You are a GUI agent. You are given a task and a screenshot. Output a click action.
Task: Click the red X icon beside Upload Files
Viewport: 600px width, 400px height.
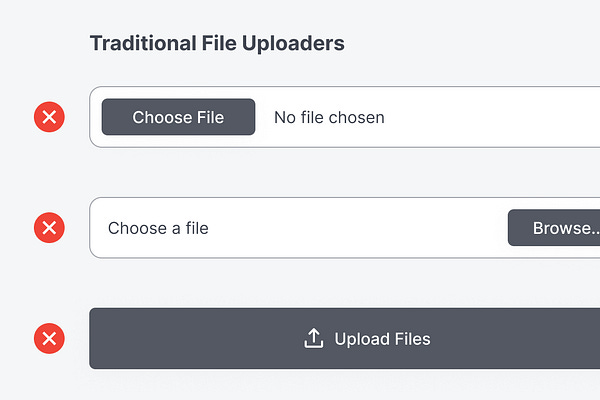click(x=49, y=338)
